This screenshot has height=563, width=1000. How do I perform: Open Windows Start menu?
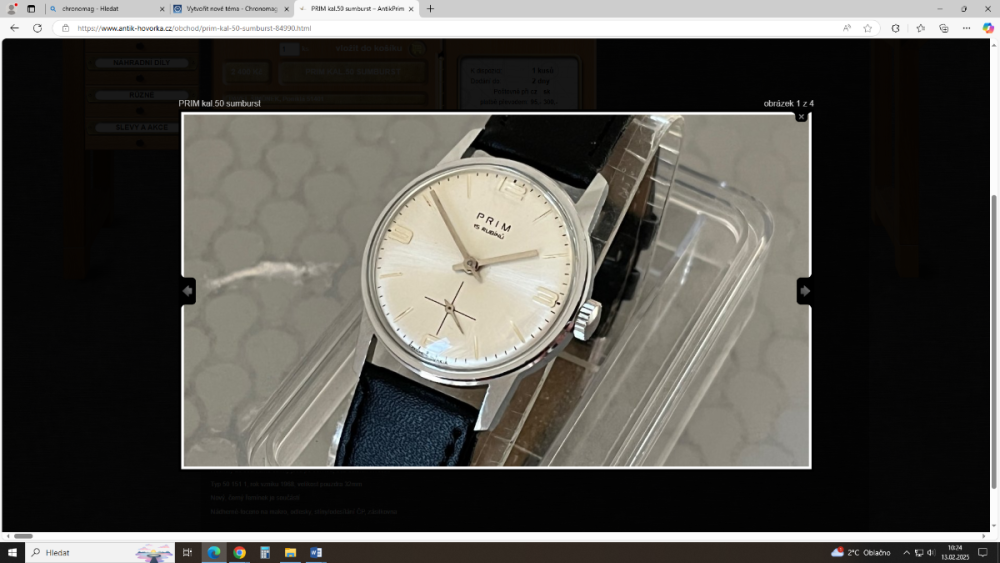pos(12,552)
